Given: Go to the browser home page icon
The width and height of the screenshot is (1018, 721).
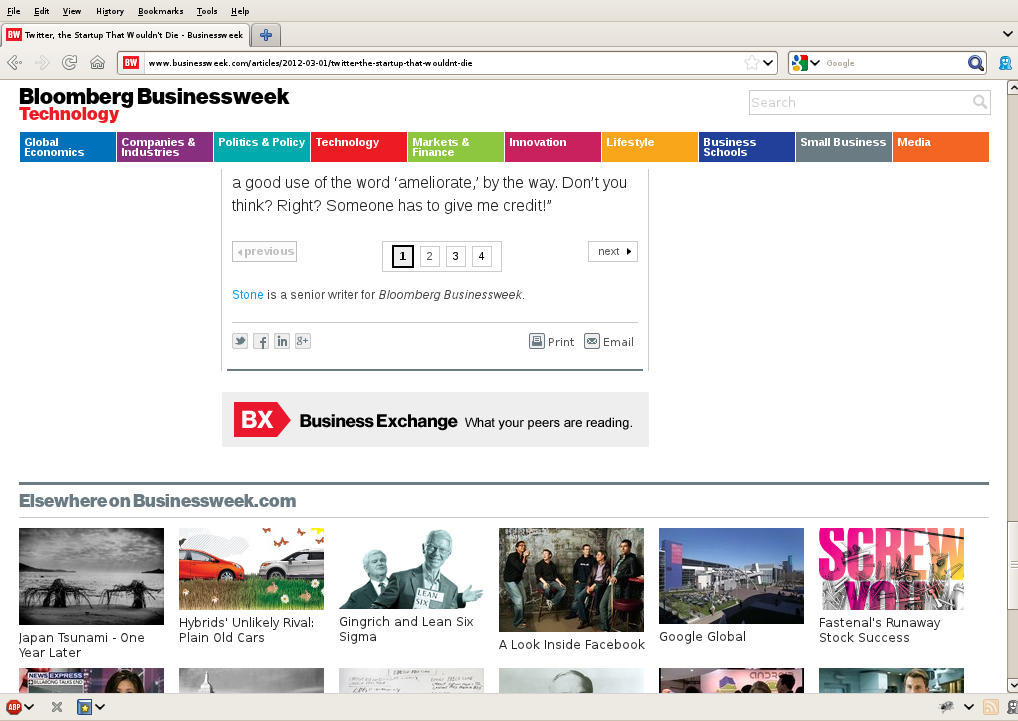Looking at the screenshot, I should pyautogui.click(x=97, y=63).
